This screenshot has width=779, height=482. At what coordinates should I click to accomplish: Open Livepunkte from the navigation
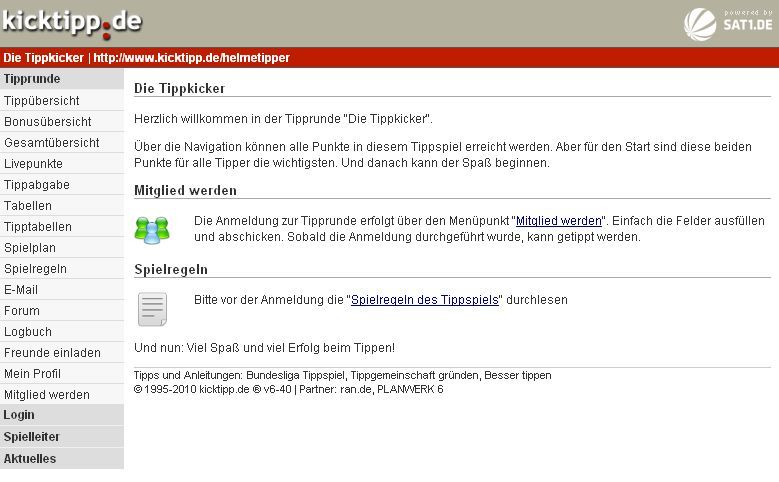click(33, 164)
